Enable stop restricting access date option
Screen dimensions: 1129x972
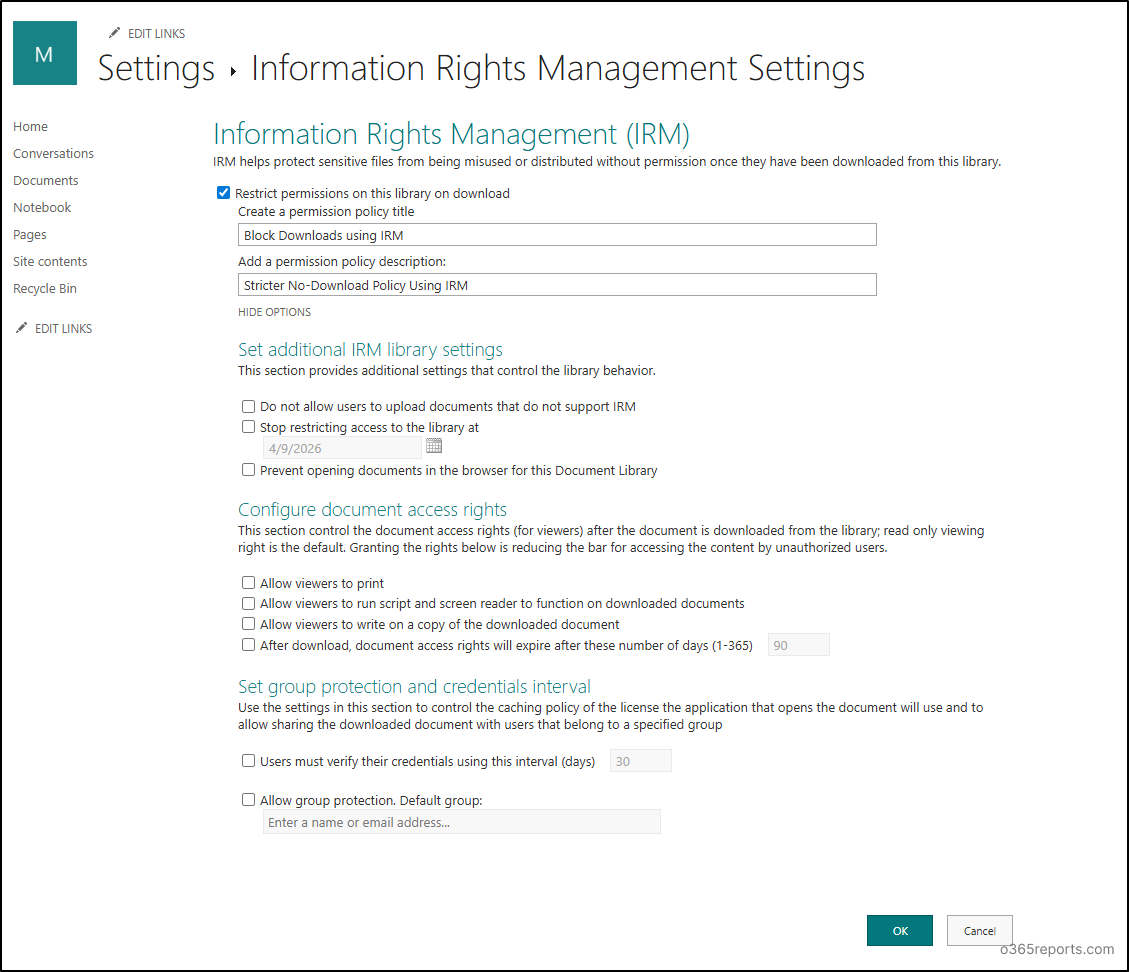pyautogui.click(x=248, y=426)
